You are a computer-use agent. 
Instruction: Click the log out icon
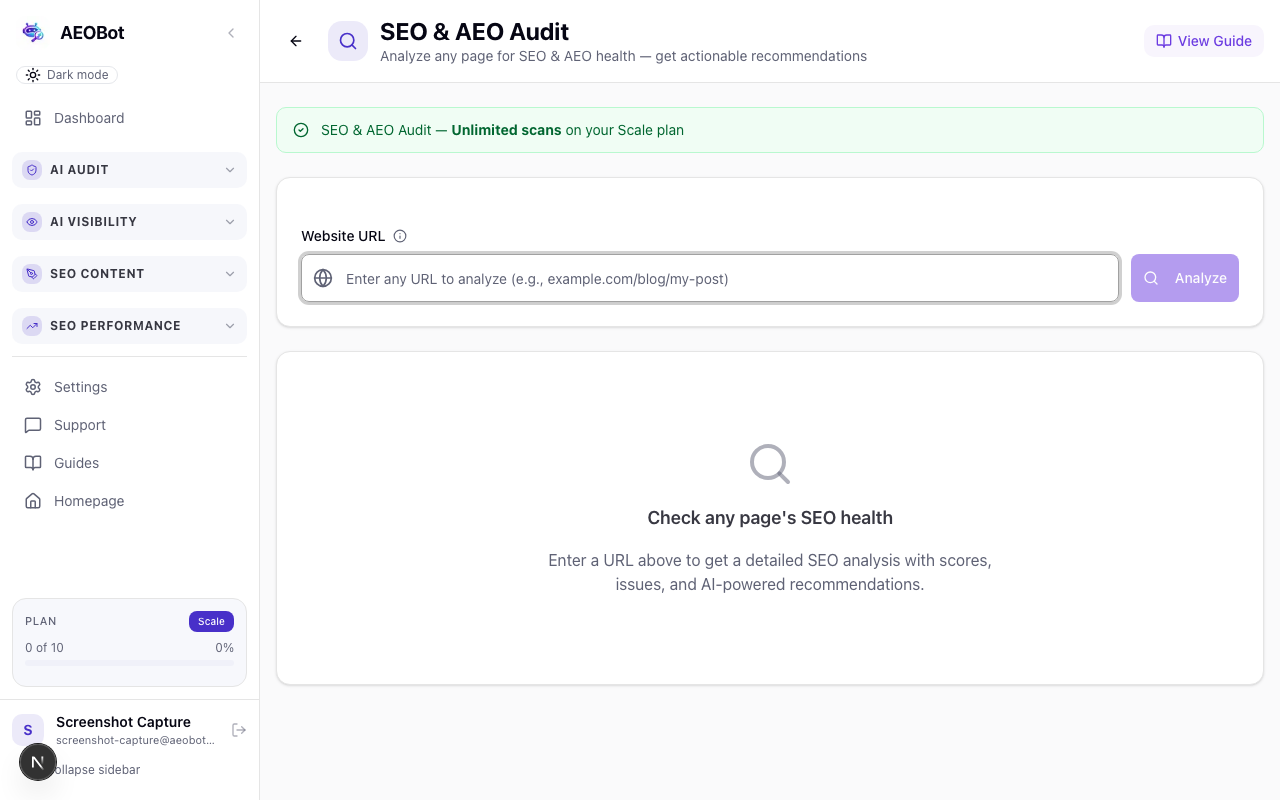(x=239, y=730)
